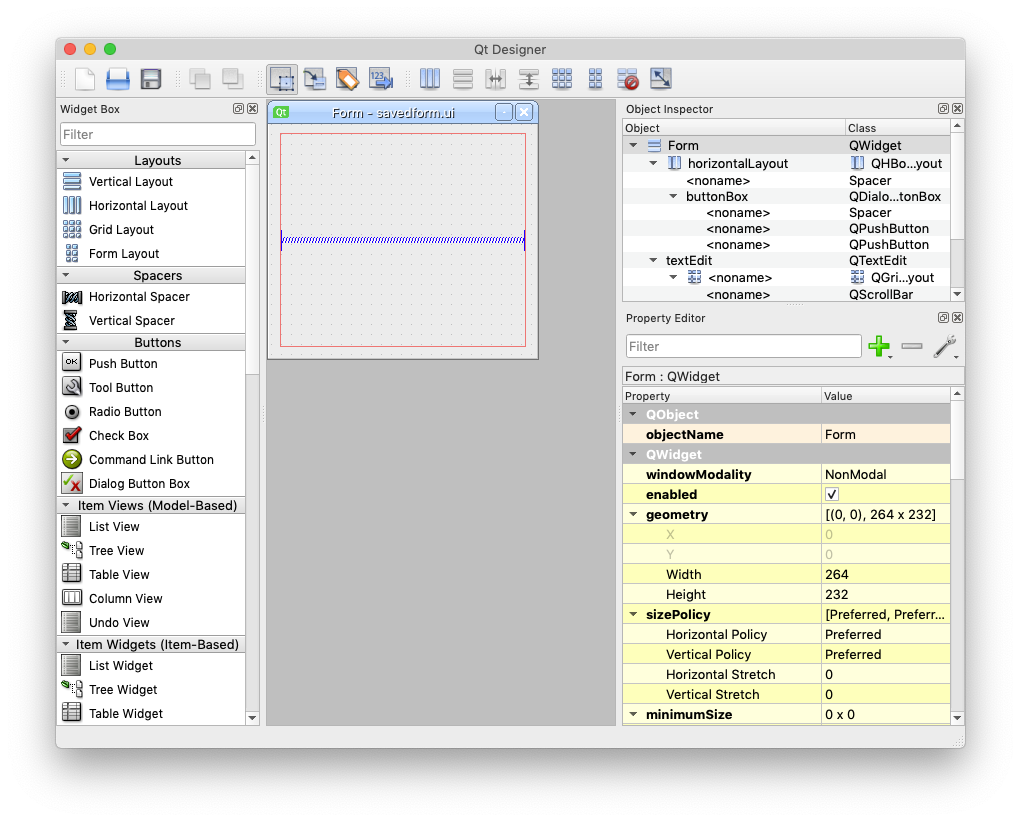This screenshot has width=1021, height=822.
Task: Add dynamic property with green plus
Action: [879, 347]
